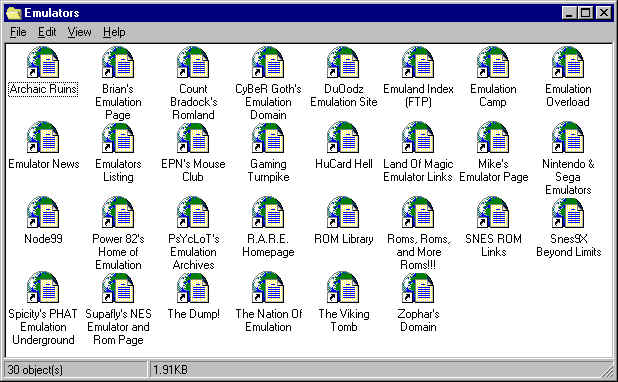The width and height of the screenshot is (618, 382).
Task: Click the ROM Library shortcut icon
Action: point(343,212)
